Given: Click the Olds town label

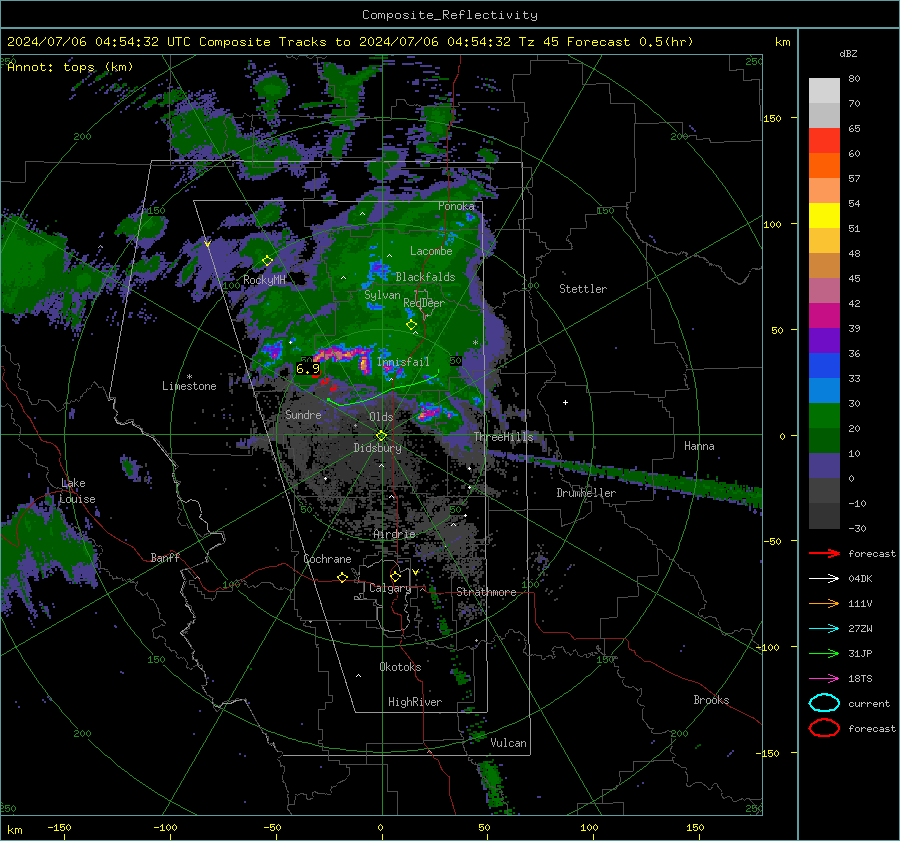Looking at the screenshot, I should tap(381, 417).
